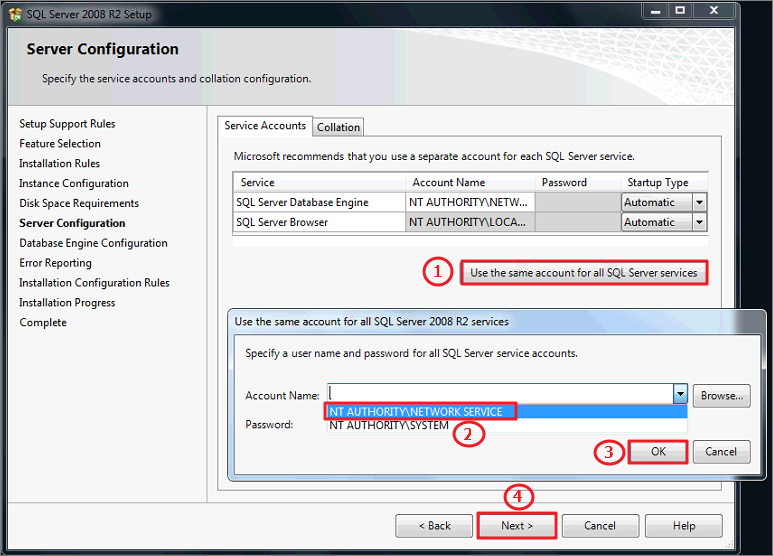This screenshot has width=773, height=556.
Task: Minimize the SQL Server Setup window
Action: [x=655, y=11]
